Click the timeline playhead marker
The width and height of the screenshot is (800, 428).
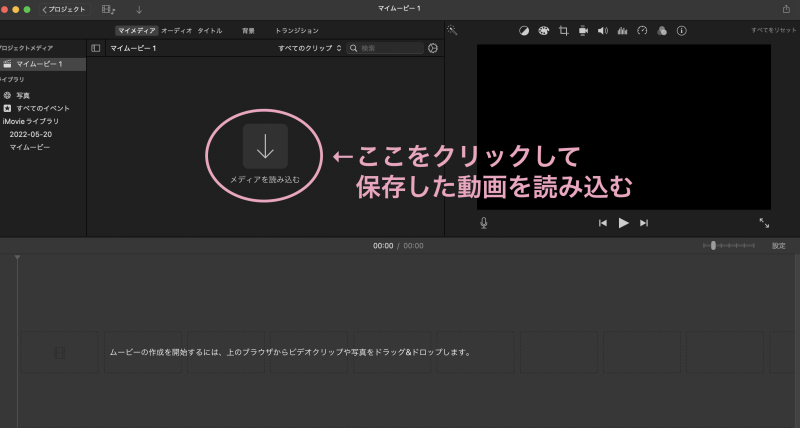click(x=17, y=258)
